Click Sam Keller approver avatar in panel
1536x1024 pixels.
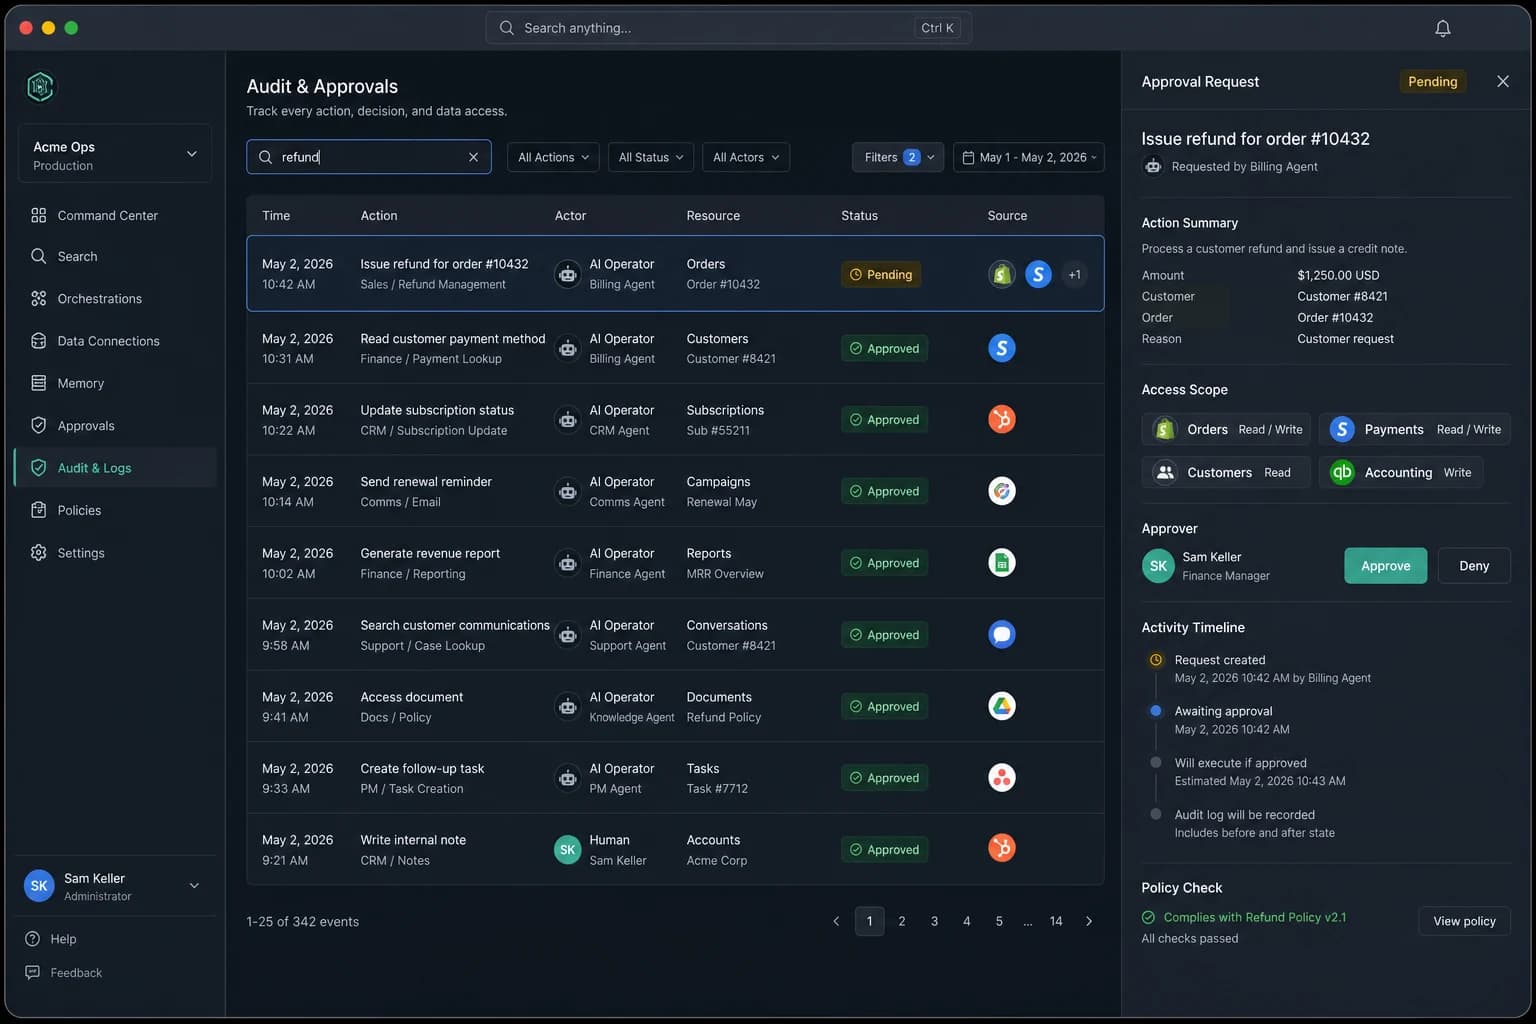[x=1158, y=566]
